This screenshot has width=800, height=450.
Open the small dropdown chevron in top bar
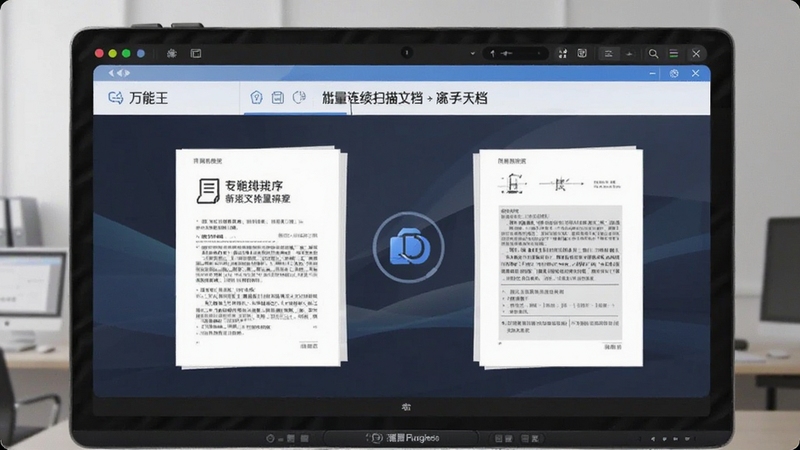[x=472, y=54]
